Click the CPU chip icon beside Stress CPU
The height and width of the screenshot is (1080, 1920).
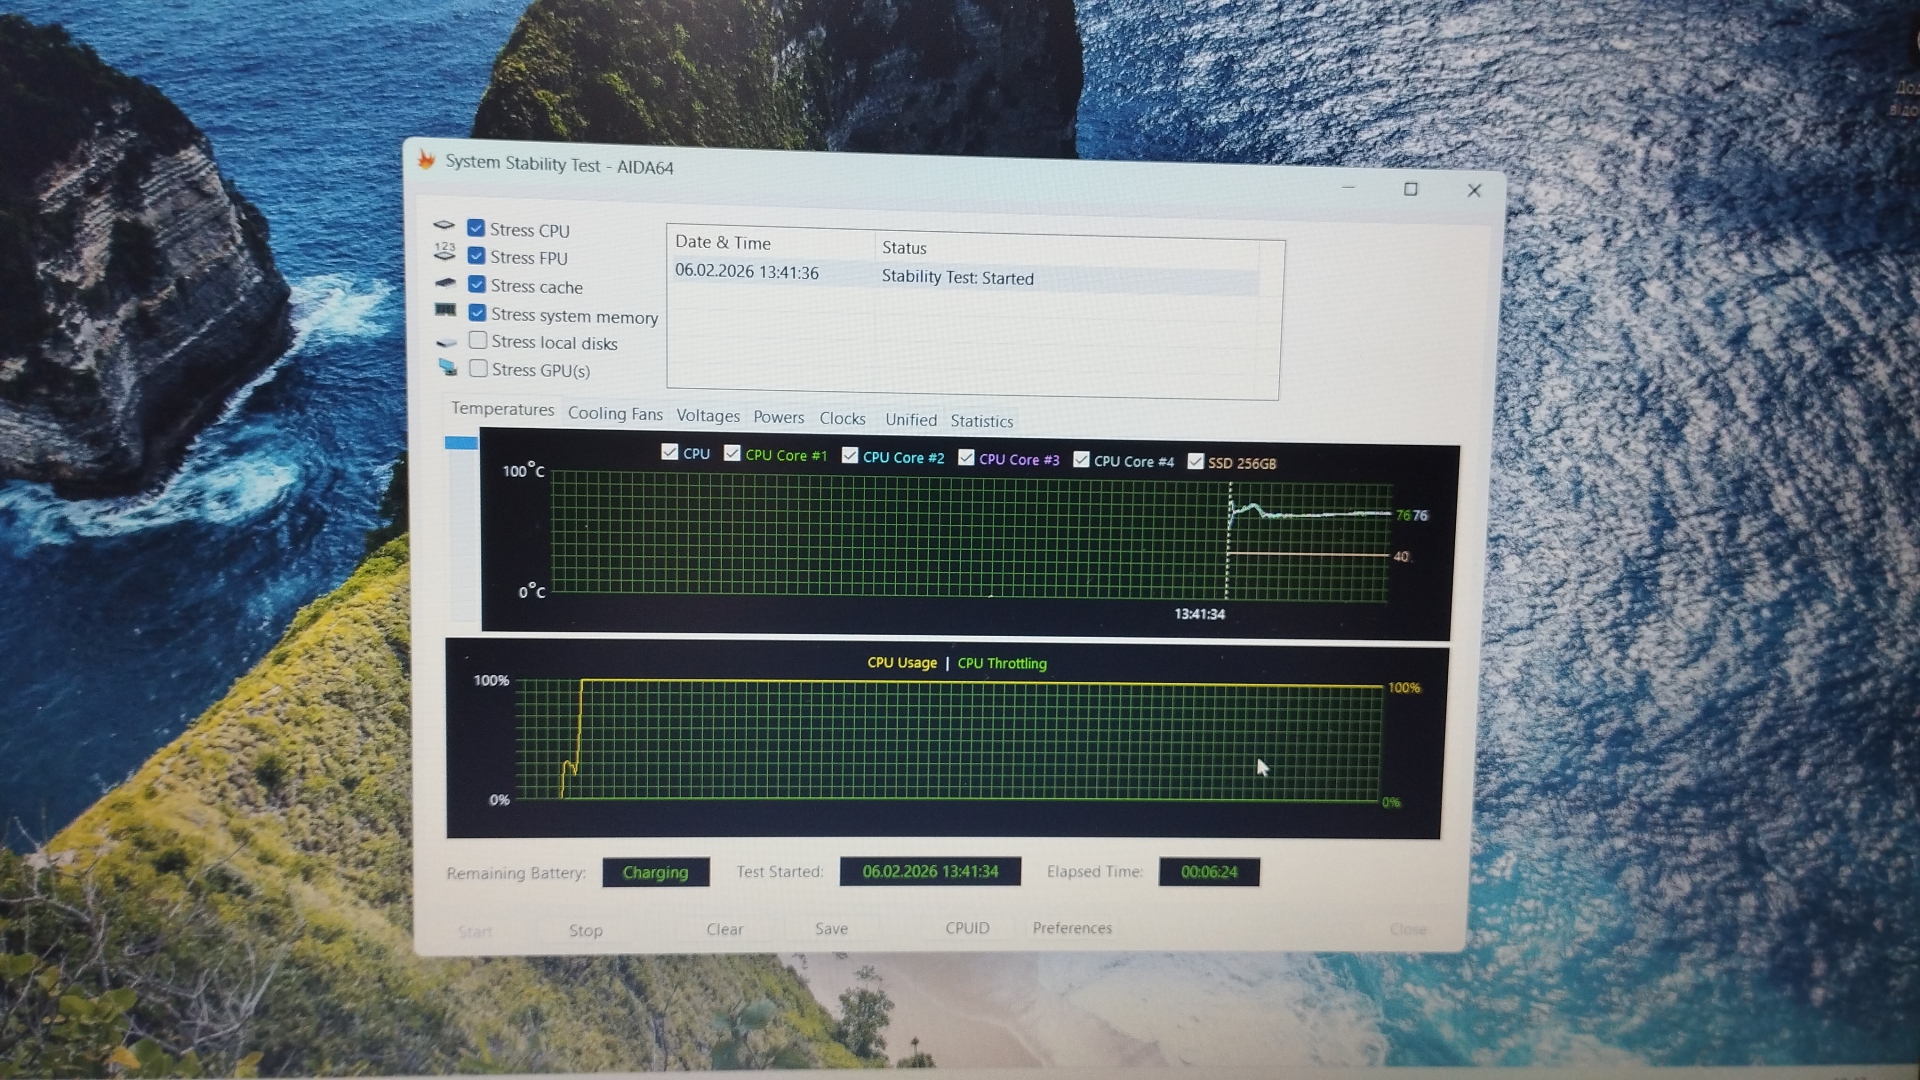click(444, 226)
